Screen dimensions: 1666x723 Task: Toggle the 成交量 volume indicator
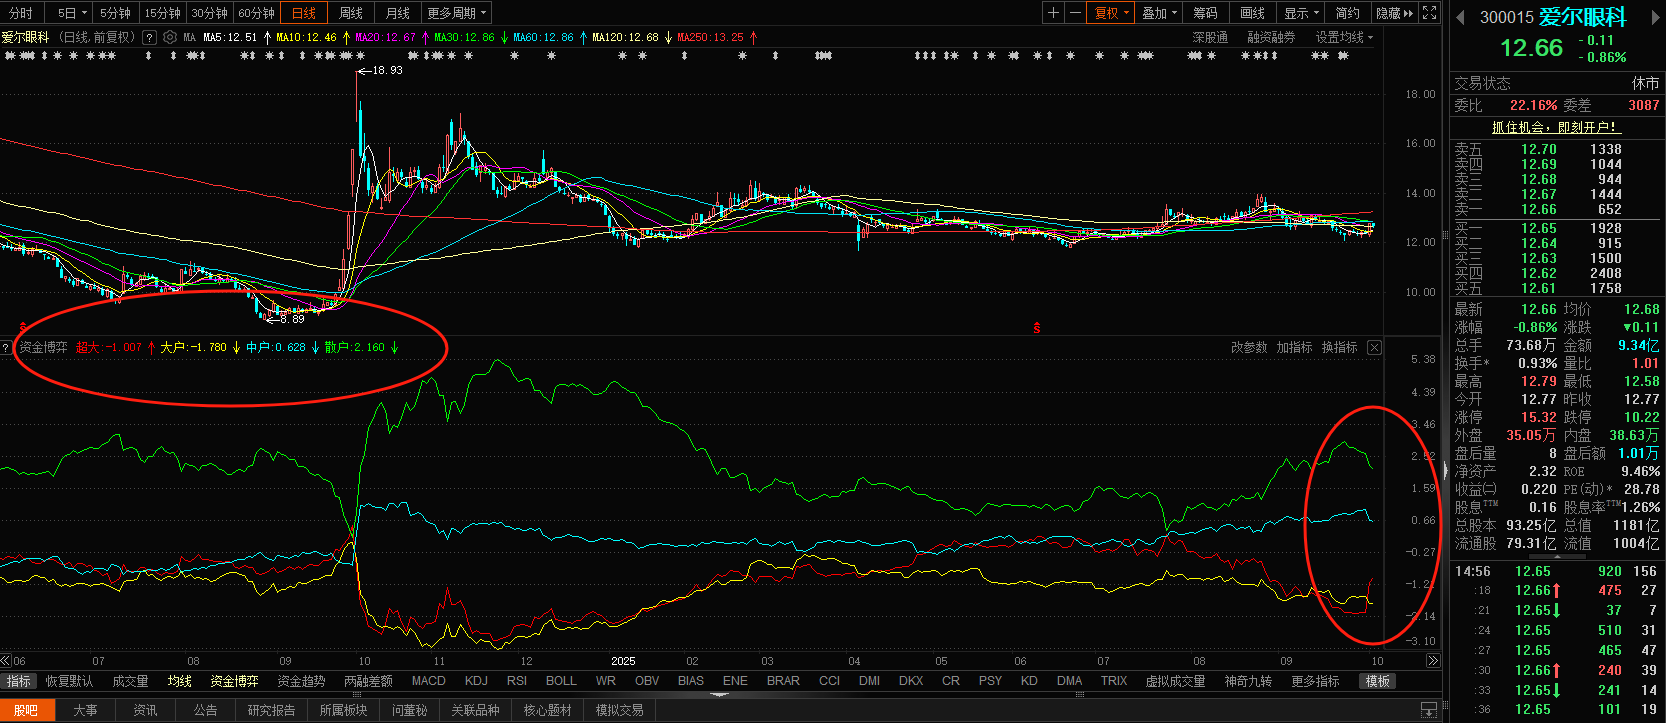click(130, 681)
